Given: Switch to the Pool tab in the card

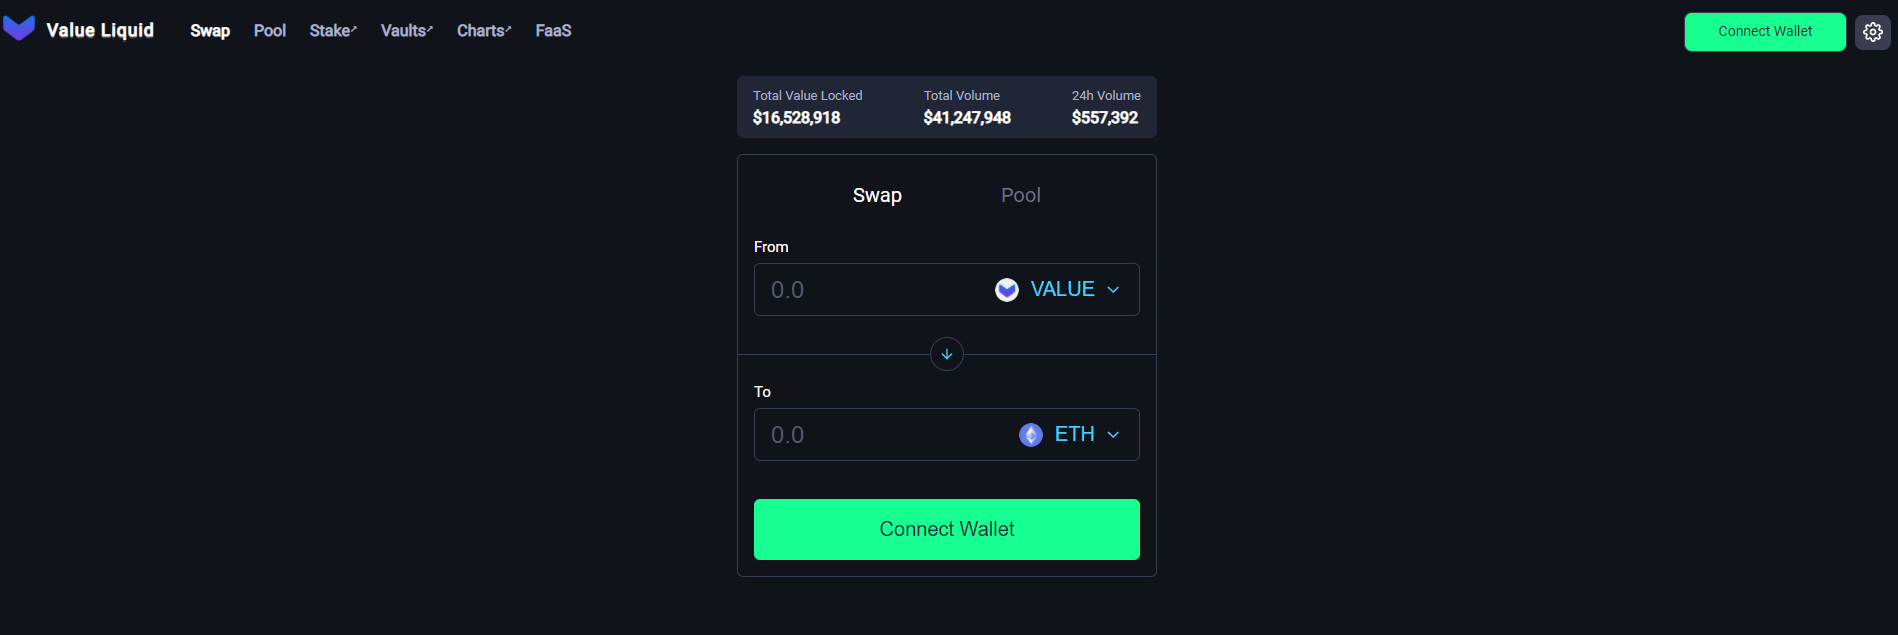Looking at the screenshot, I should tap(1020, 195).
